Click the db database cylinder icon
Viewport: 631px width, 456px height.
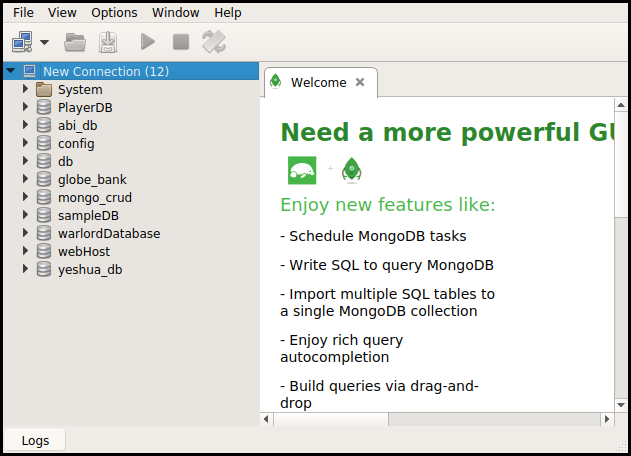[x=44, y=161]
